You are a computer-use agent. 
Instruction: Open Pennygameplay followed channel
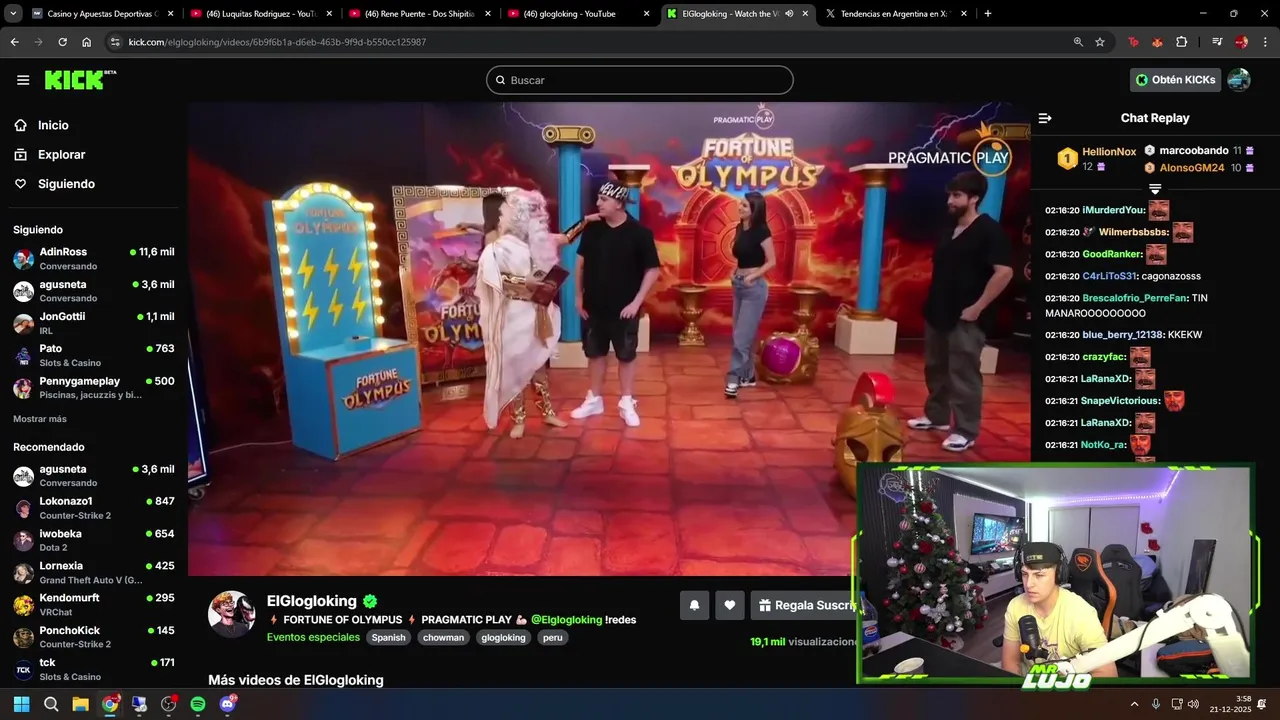(94, 387)
